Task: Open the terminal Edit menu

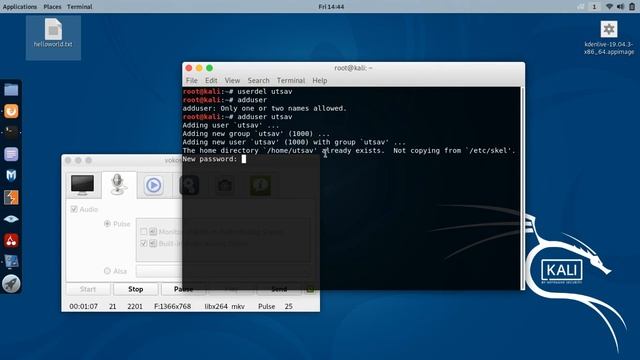Action: point(211,80)
